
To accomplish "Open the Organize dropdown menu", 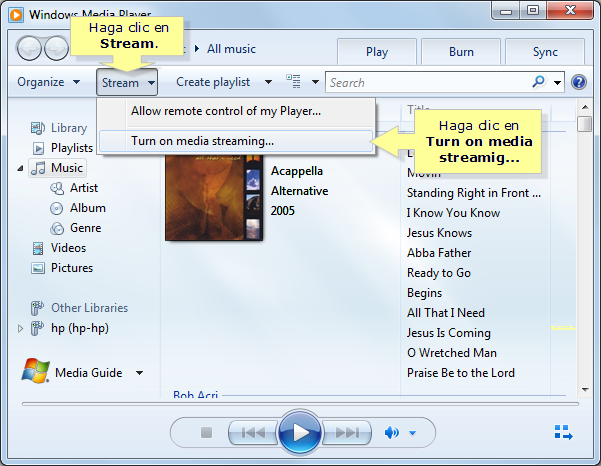I will [x=49, y=82].
